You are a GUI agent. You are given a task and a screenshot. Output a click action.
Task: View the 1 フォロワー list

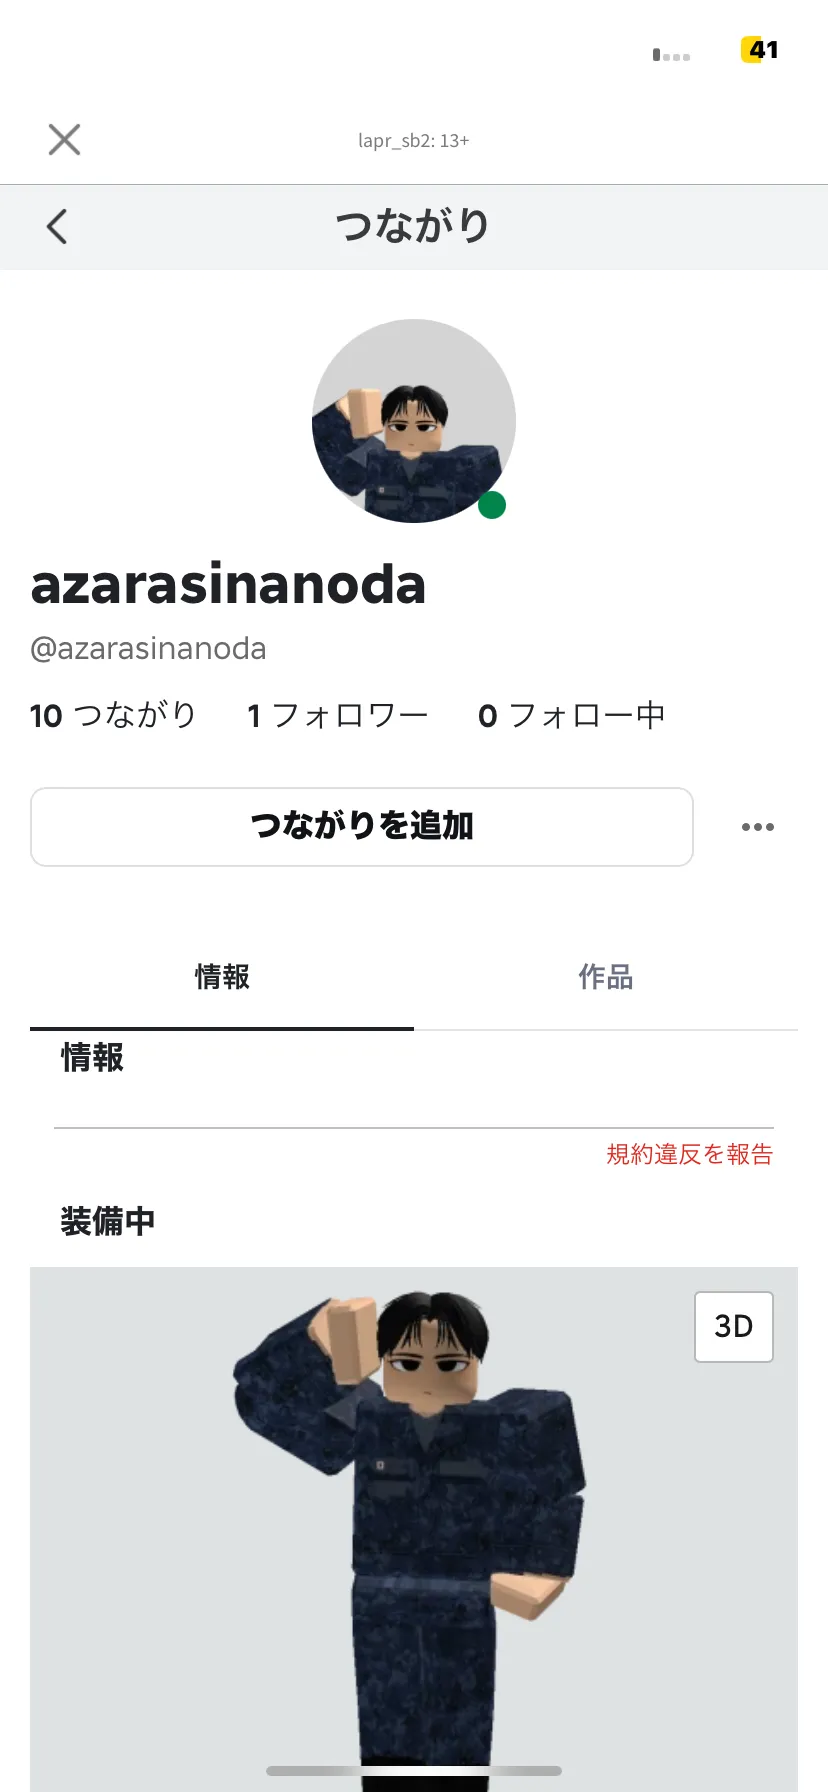tap(338, 715)
